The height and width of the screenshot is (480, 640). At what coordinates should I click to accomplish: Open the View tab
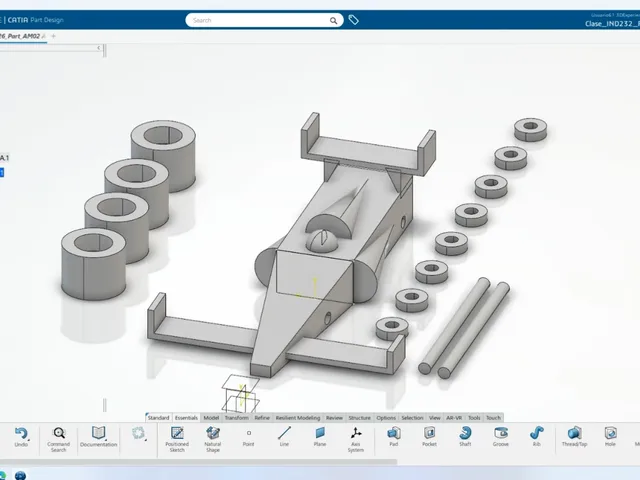(435, 418)
